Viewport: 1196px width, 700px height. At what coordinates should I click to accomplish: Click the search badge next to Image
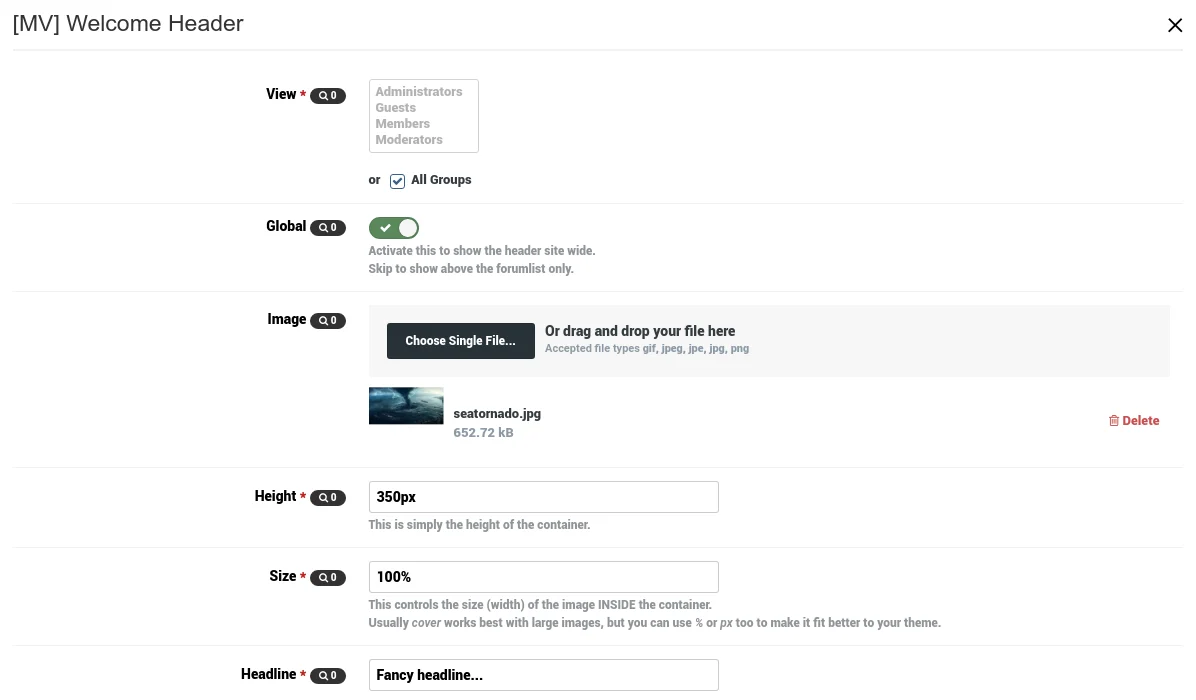[x=327, y=321]
